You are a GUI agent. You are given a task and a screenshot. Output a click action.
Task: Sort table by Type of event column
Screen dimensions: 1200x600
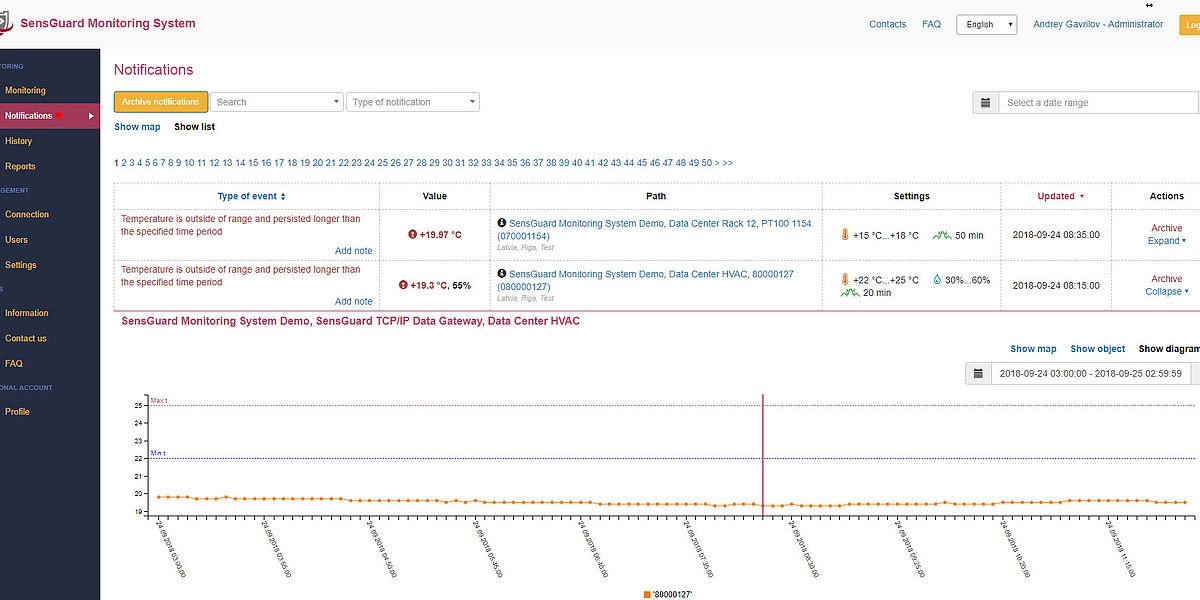(x=251, y=196)
